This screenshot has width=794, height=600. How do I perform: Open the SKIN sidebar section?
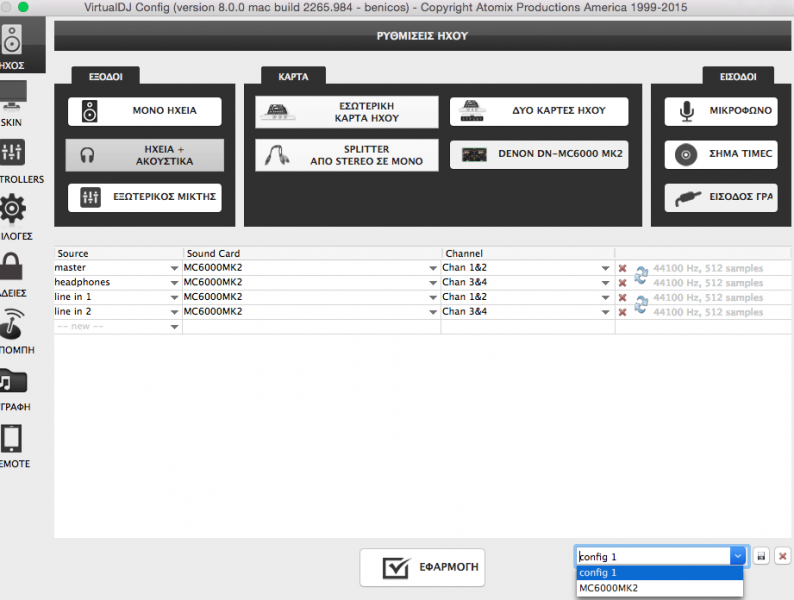point(13,102)
